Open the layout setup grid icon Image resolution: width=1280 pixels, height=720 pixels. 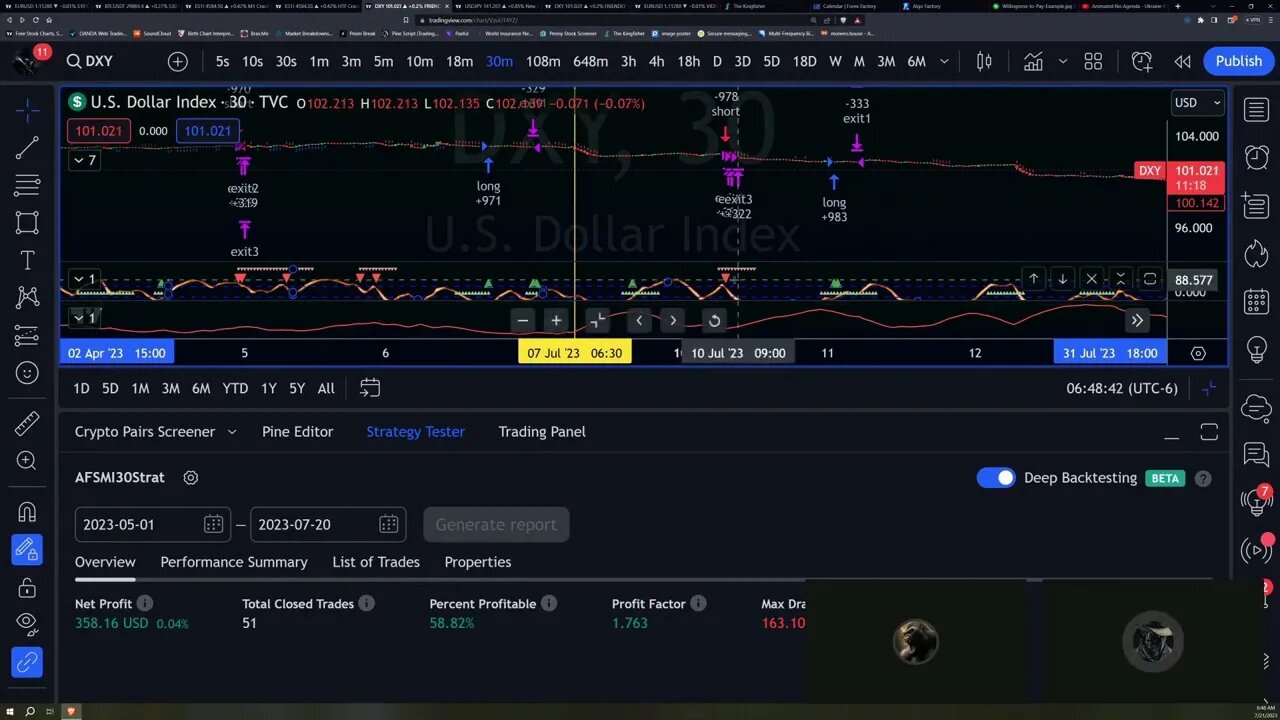pyautogui.click(x=1093, y=61)
